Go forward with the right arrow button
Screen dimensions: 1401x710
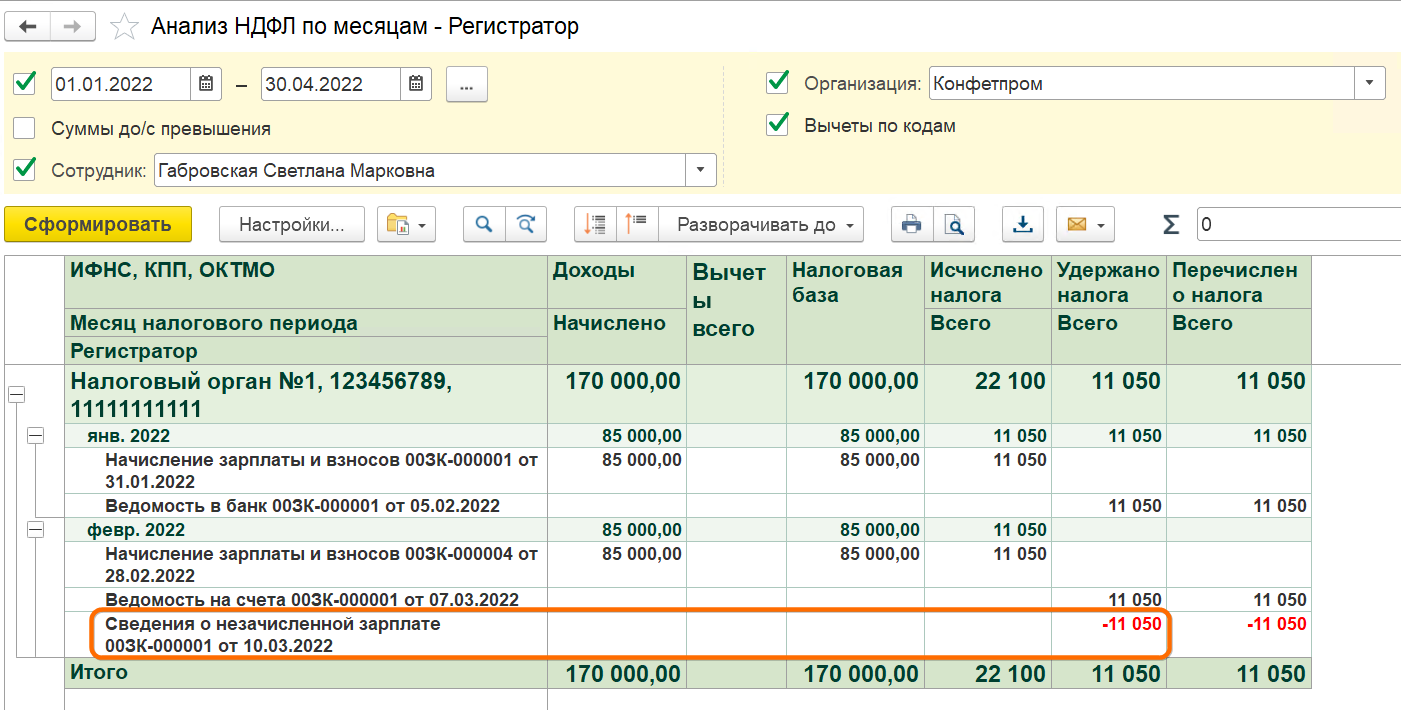click(73, 26)
